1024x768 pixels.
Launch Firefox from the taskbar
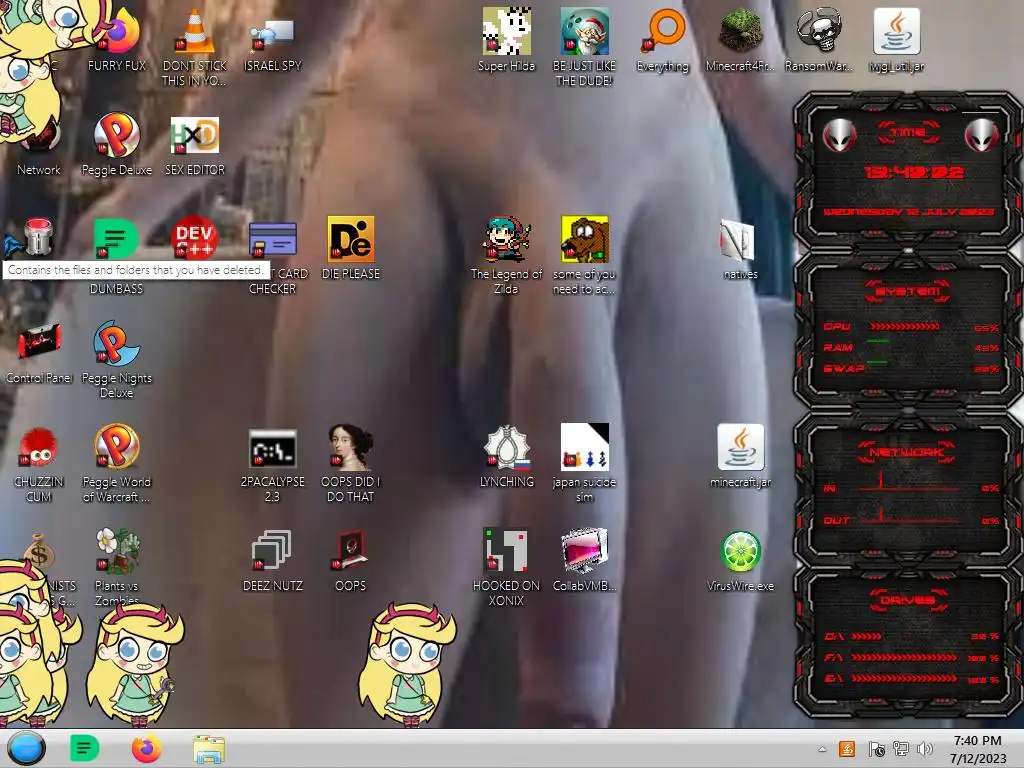point(146,748)
